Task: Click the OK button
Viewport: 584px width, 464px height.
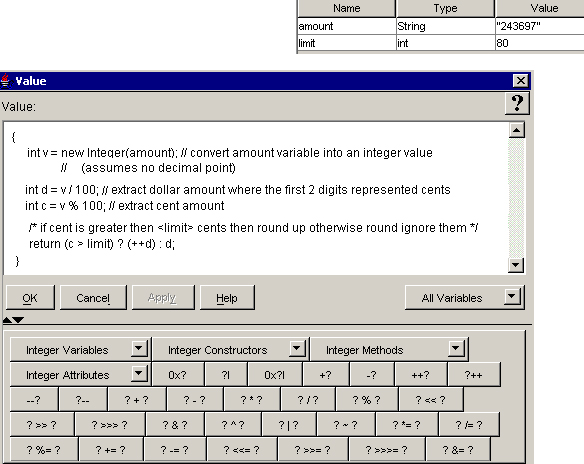Action: tap(30, 298)
